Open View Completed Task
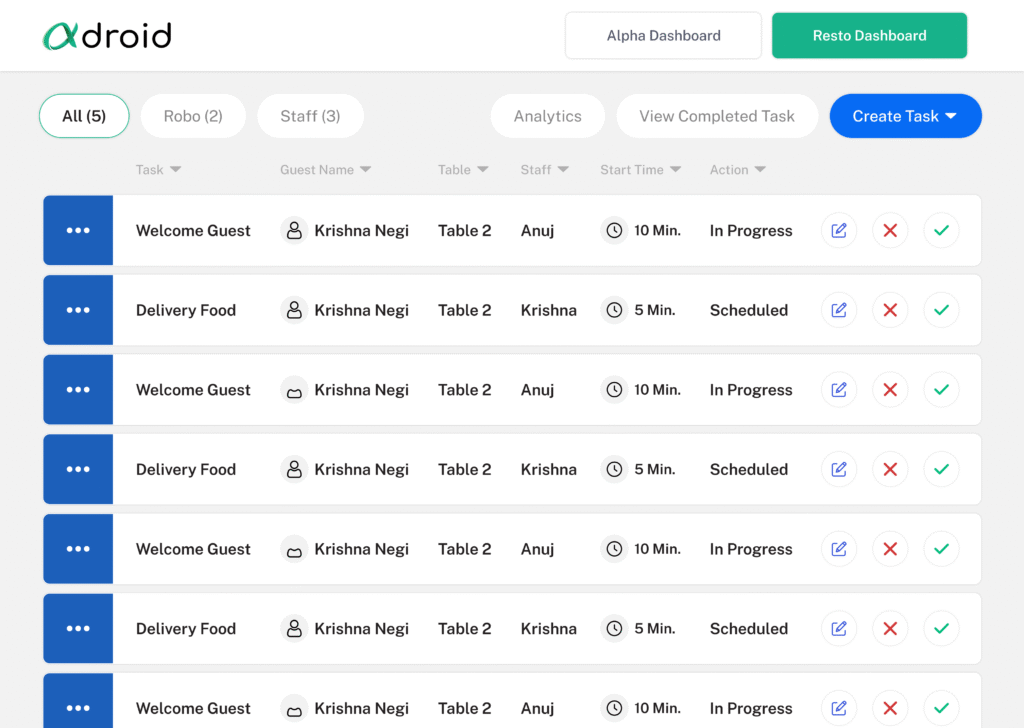 click(716, 116)
